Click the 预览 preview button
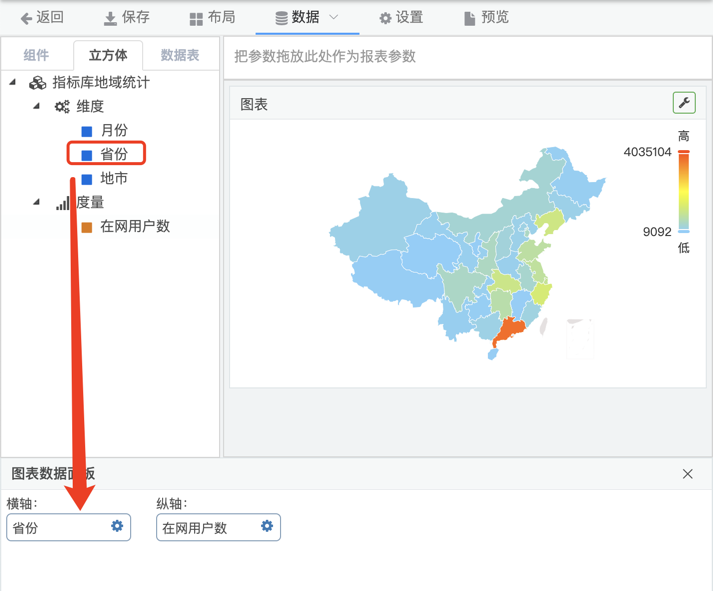Image resolution: width=713 pixels, height=591 pixels. coord(486,17)
